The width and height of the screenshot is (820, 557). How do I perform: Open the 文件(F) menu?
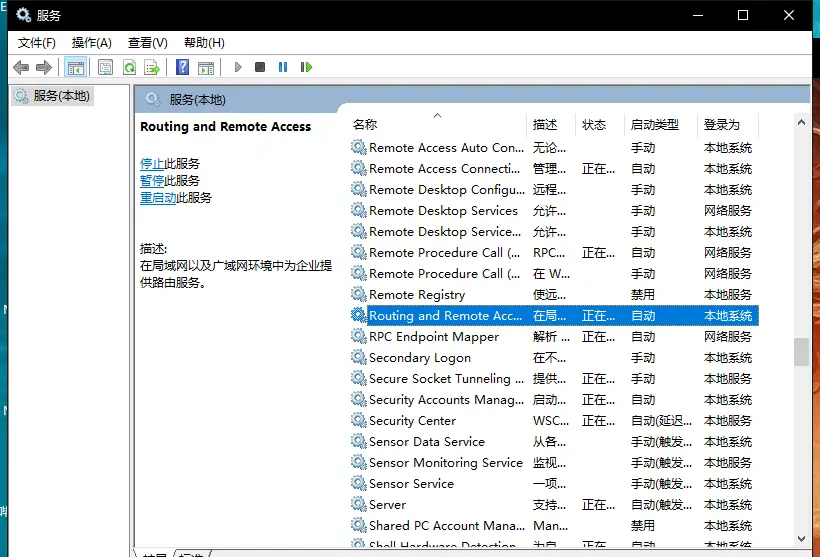pos(37,43)
